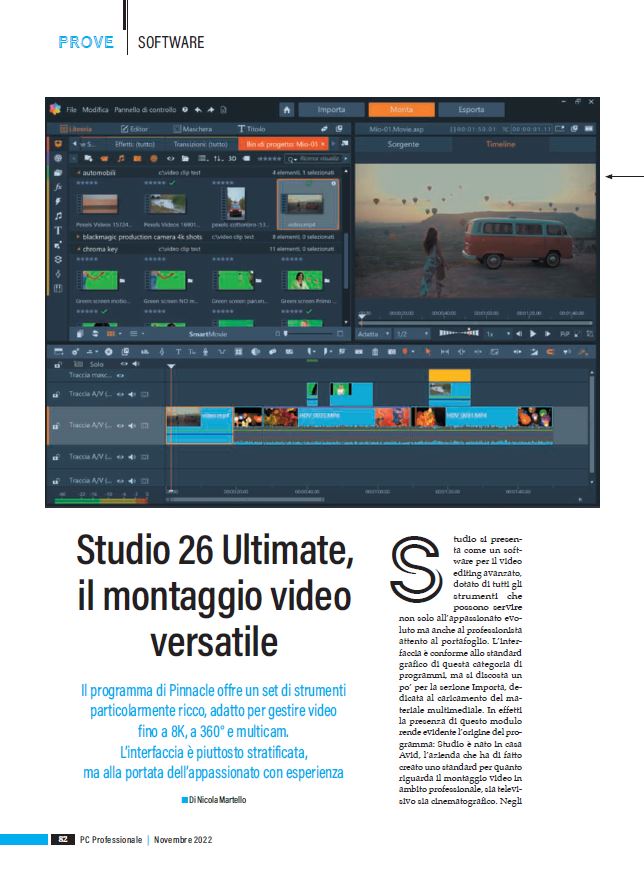Click the T title tool in timeline toolbar
644x873 pixels.
178,352
